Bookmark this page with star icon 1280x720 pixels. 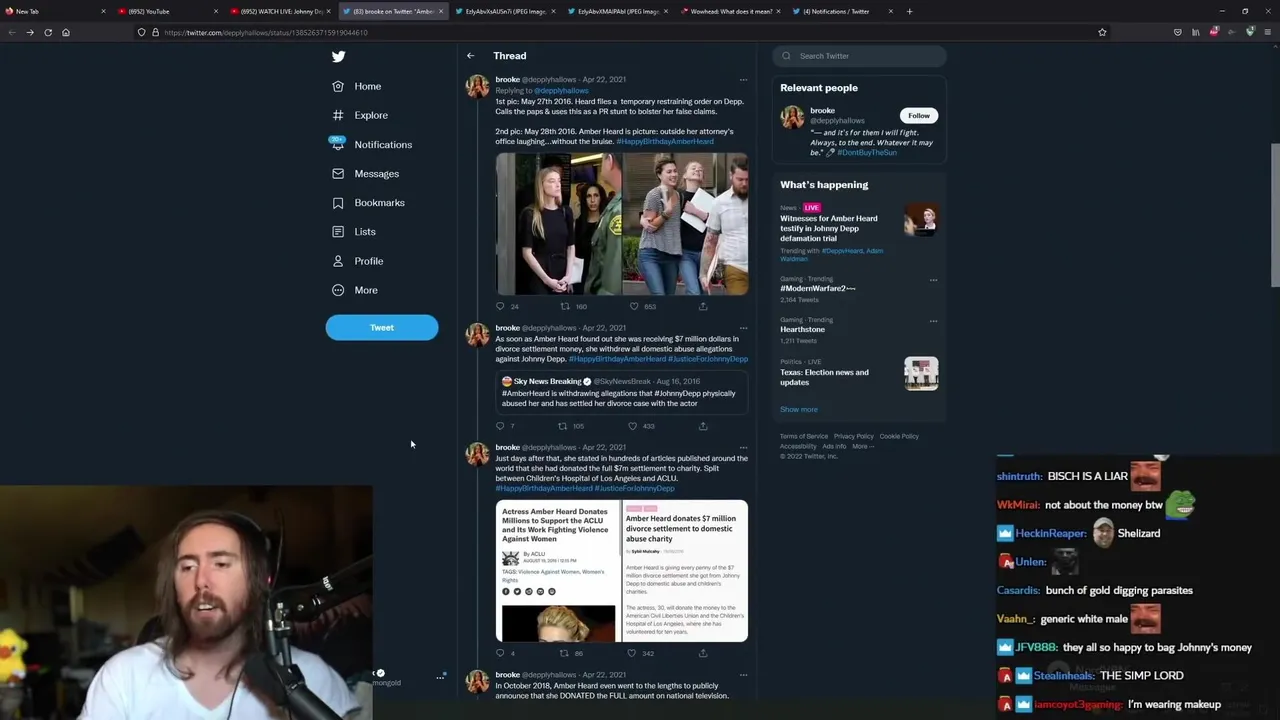1102,32
